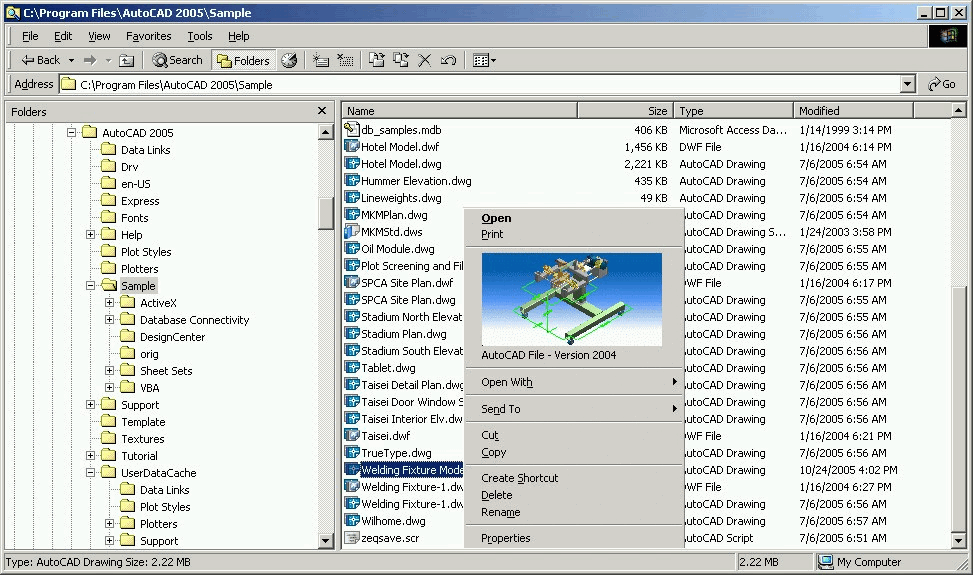Open the Open With submenu

(574, 382)
